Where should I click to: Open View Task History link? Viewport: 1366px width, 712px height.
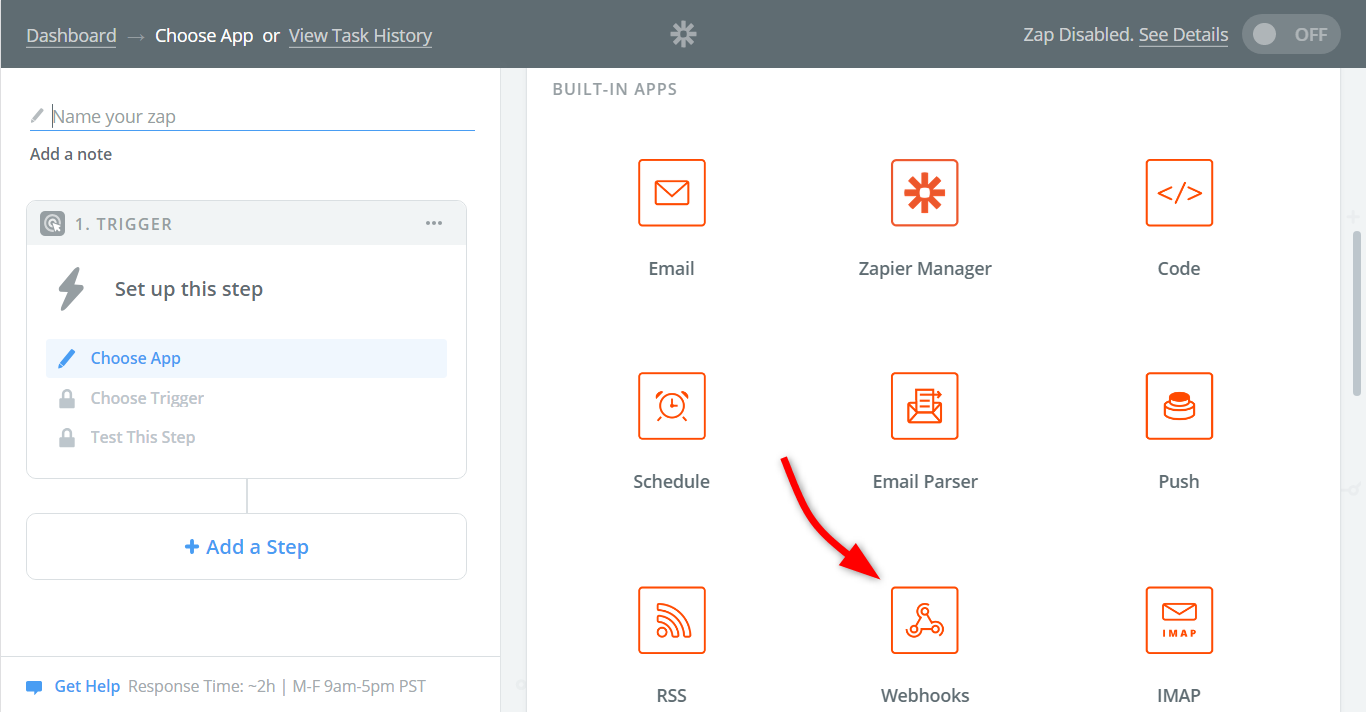click(360, 36)
